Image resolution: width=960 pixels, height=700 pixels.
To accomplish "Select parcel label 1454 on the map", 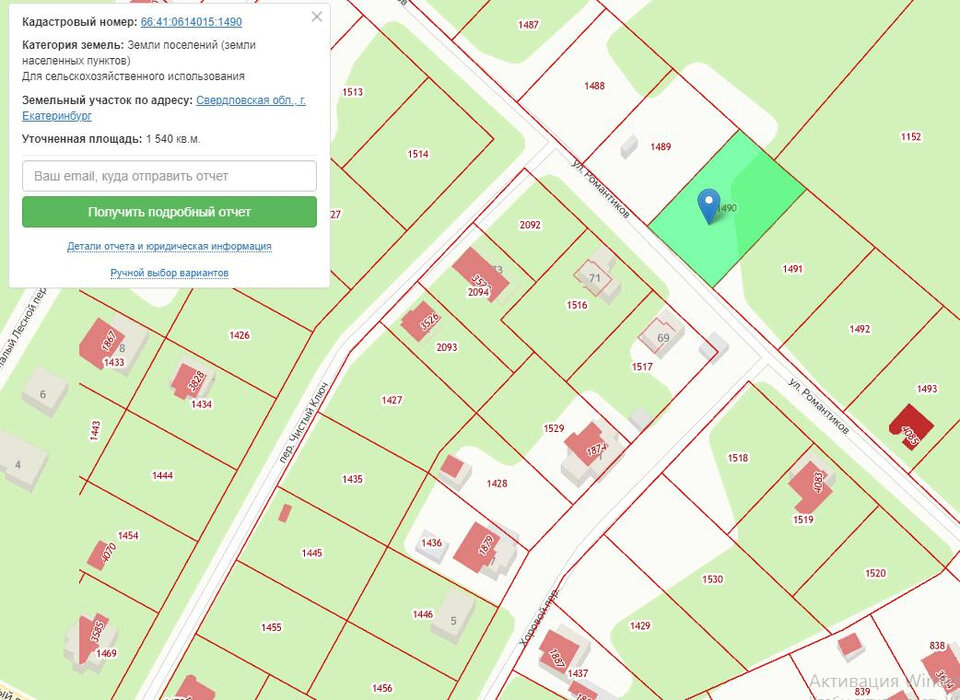I will pyautogui.click(x=128, y=536).
